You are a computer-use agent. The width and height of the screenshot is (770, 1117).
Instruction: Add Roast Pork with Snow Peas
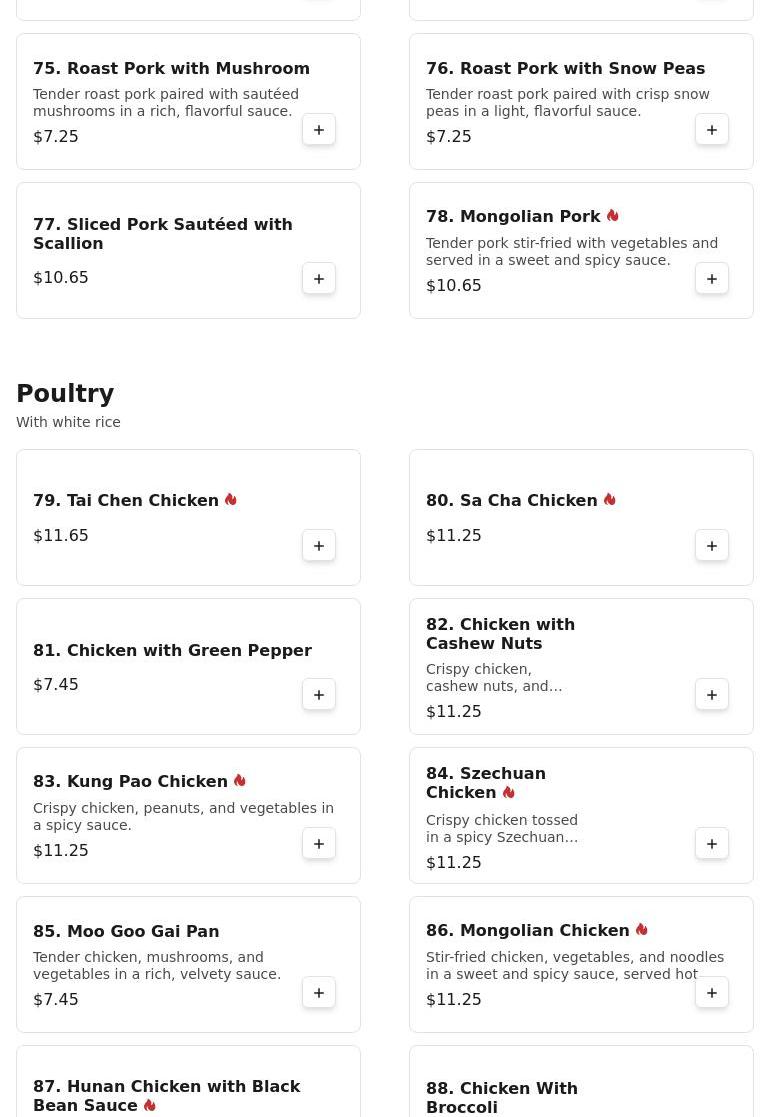pyautogui.click(x=712, y=130)
